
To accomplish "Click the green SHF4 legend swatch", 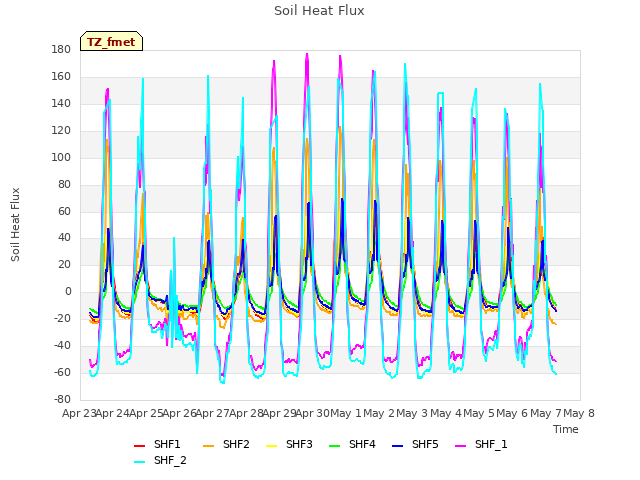I will coord(335,446).
